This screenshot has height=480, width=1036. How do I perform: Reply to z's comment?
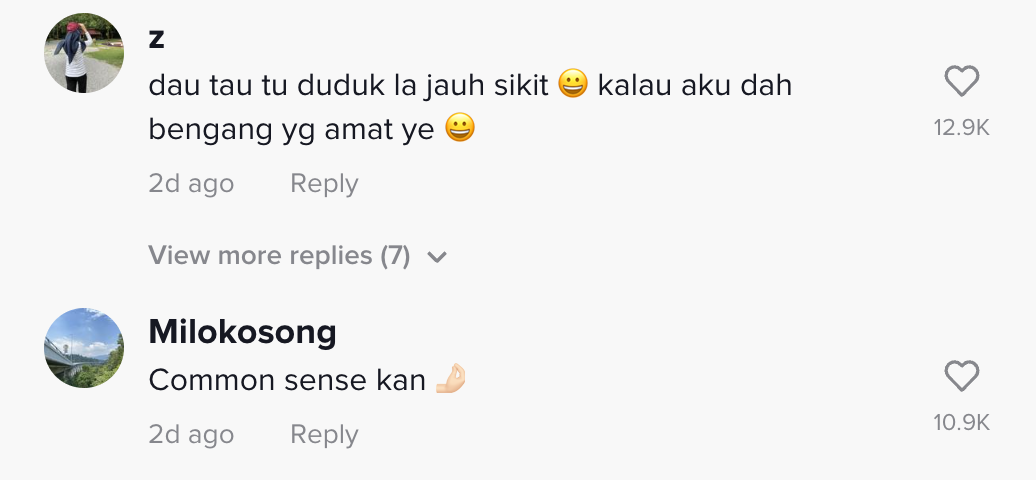323,184
